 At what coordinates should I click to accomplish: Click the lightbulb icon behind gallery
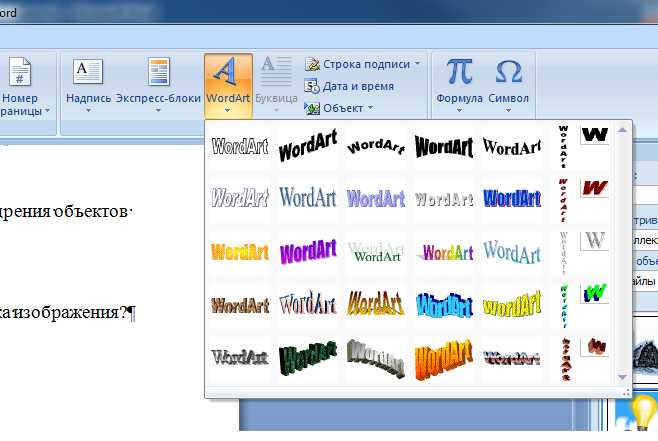[x=642, y=412]
